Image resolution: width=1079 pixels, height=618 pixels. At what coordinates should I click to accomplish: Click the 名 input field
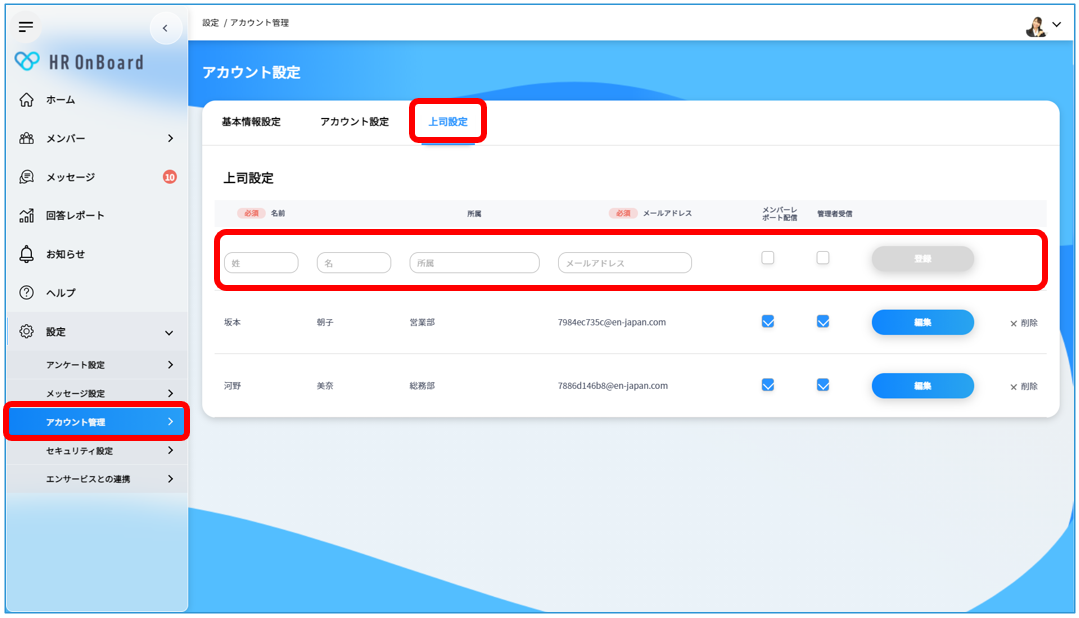(x=354, y=263)
